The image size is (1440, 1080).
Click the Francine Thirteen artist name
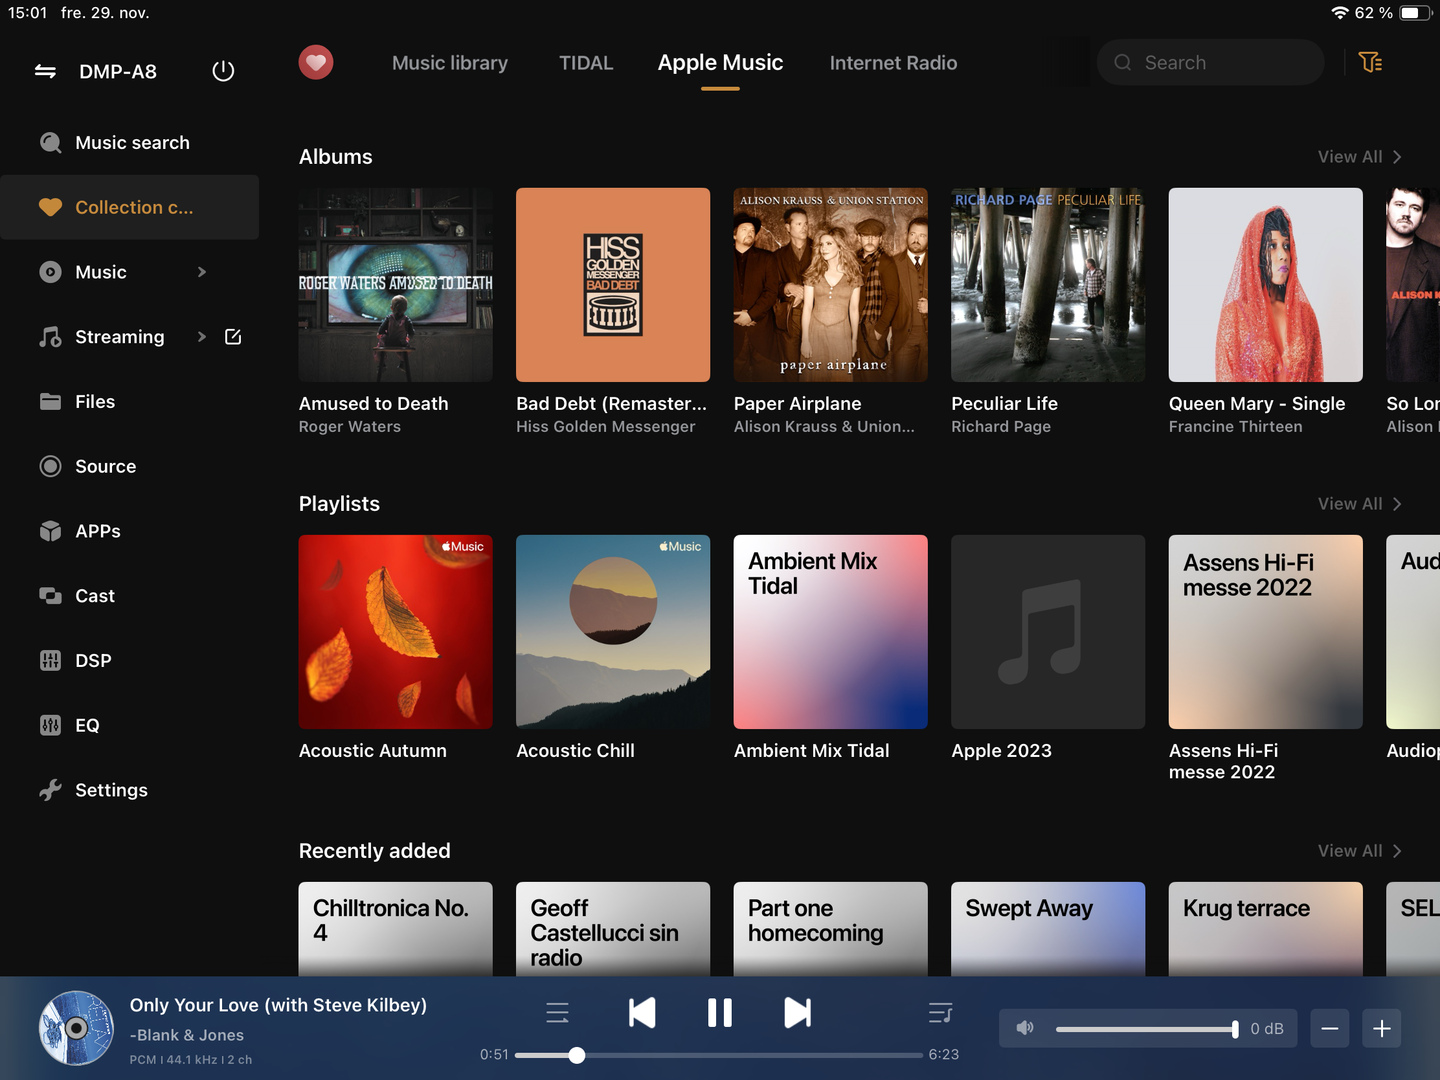(1236, 427)
